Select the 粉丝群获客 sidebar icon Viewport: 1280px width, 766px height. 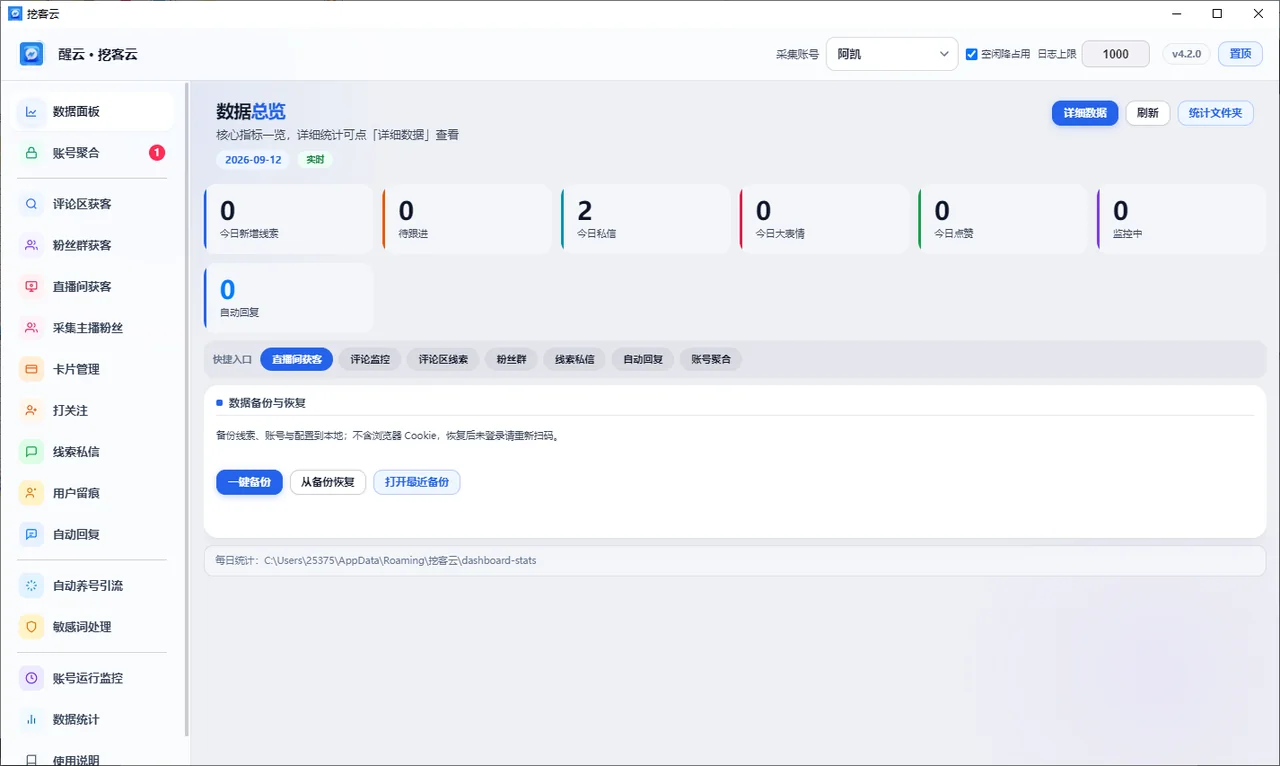(32, 245)
